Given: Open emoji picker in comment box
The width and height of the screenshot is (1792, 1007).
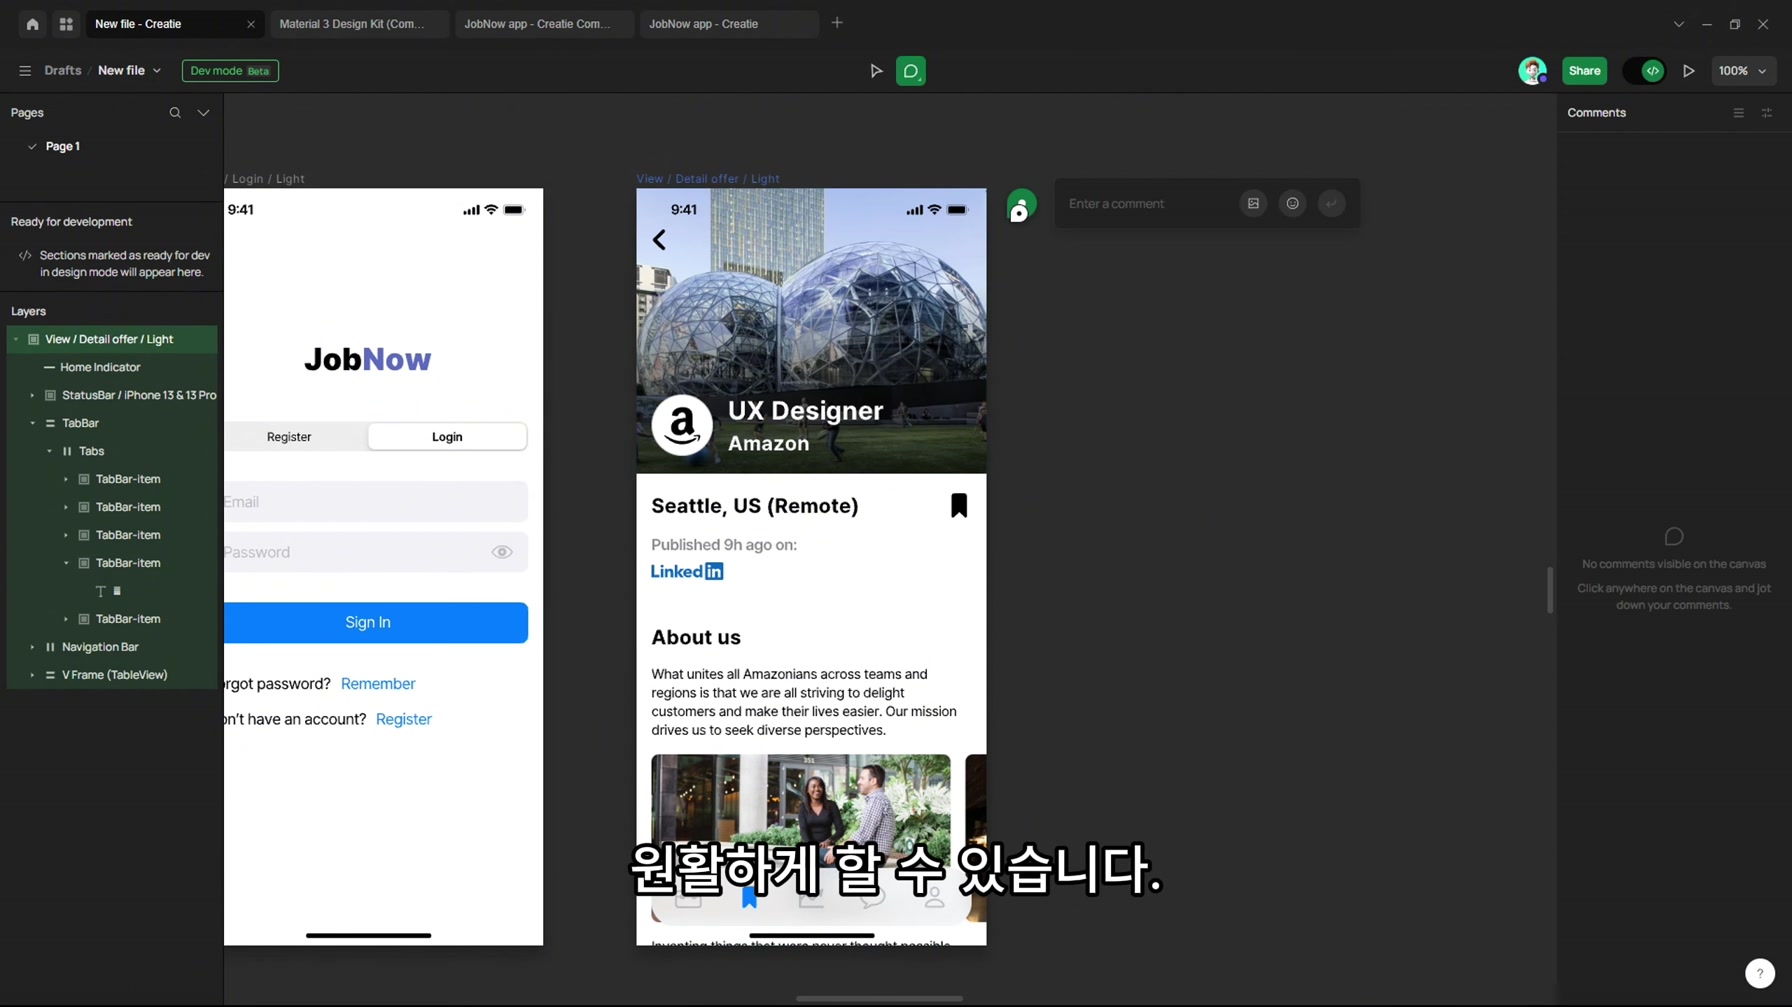Looking at the screenshot, I should tap(1293, 204).
